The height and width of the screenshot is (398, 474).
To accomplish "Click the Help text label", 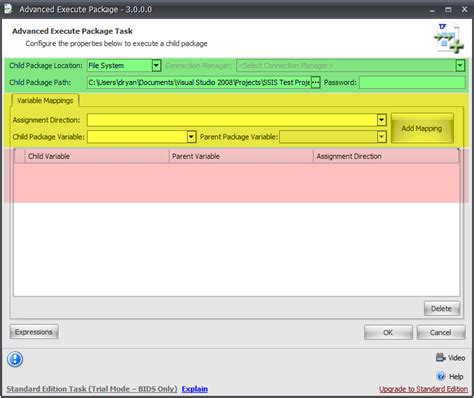I will [456, 377].
